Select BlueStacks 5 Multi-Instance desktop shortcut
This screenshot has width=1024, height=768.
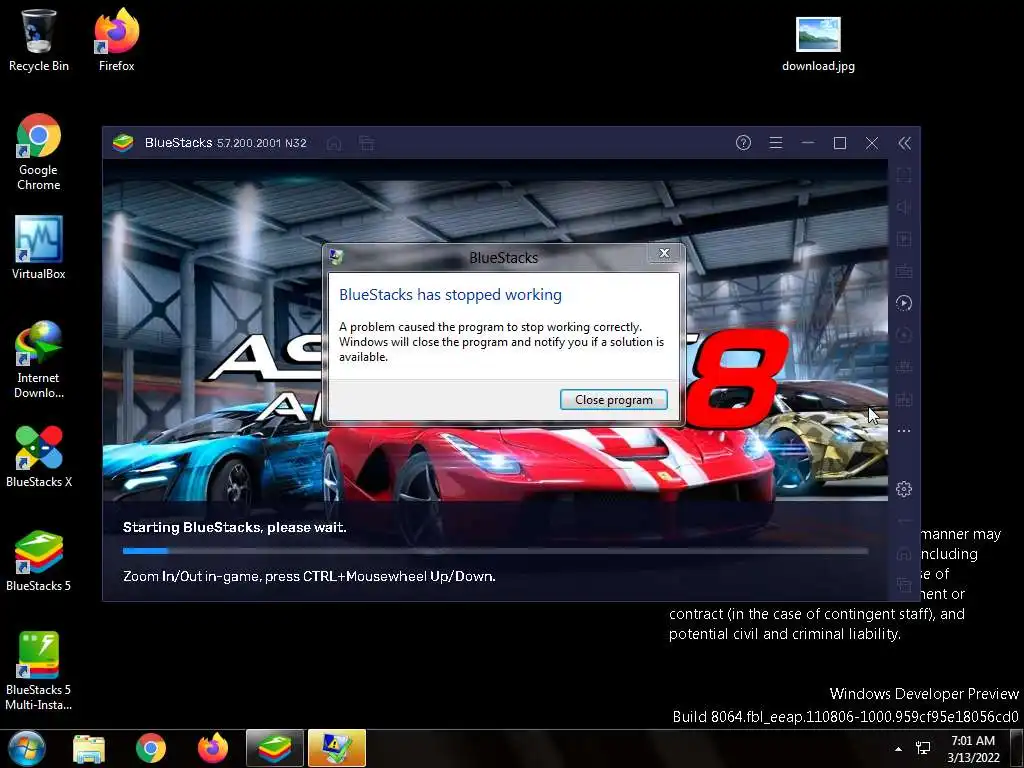pos(39,671)
